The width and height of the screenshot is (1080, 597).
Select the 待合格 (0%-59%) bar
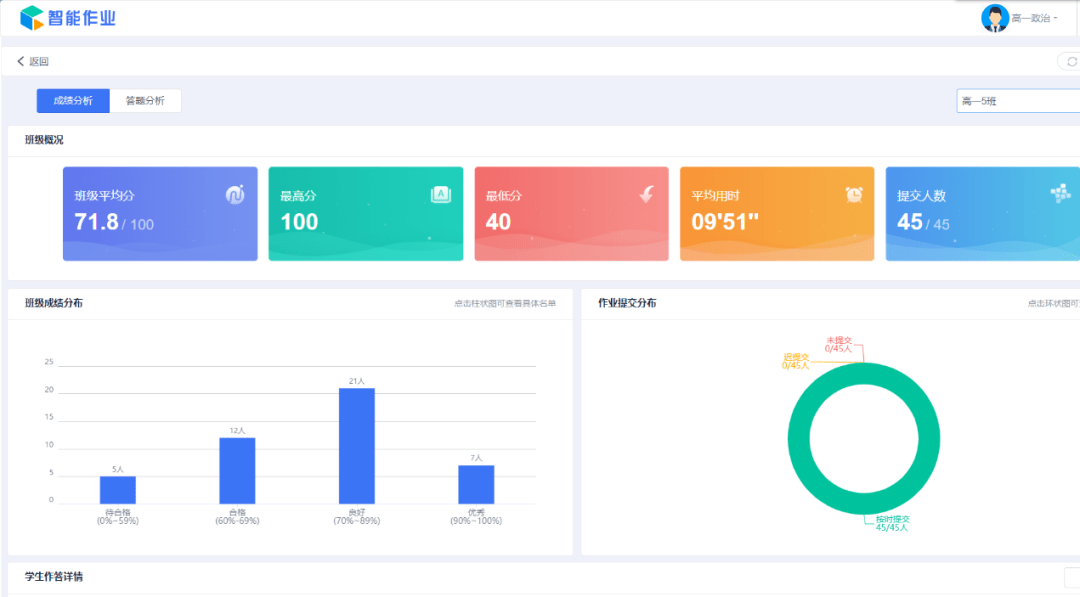(118, 490)
